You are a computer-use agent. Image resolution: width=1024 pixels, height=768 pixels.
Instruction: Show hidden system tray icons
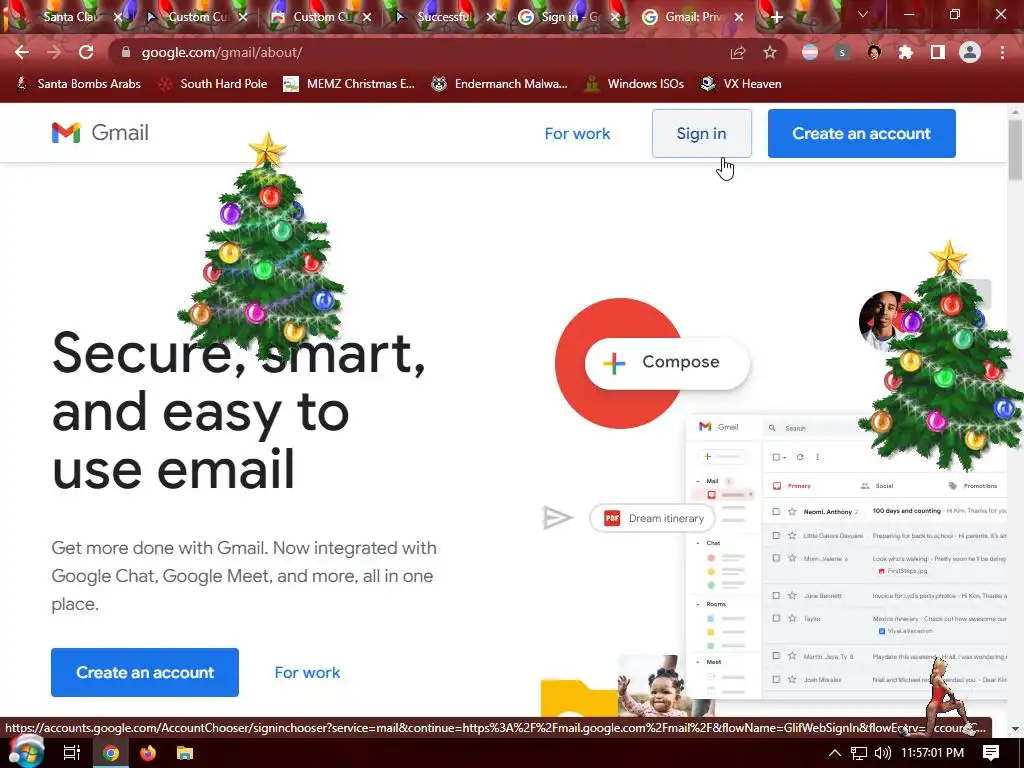pyautogui.click(x=835, y=753)
